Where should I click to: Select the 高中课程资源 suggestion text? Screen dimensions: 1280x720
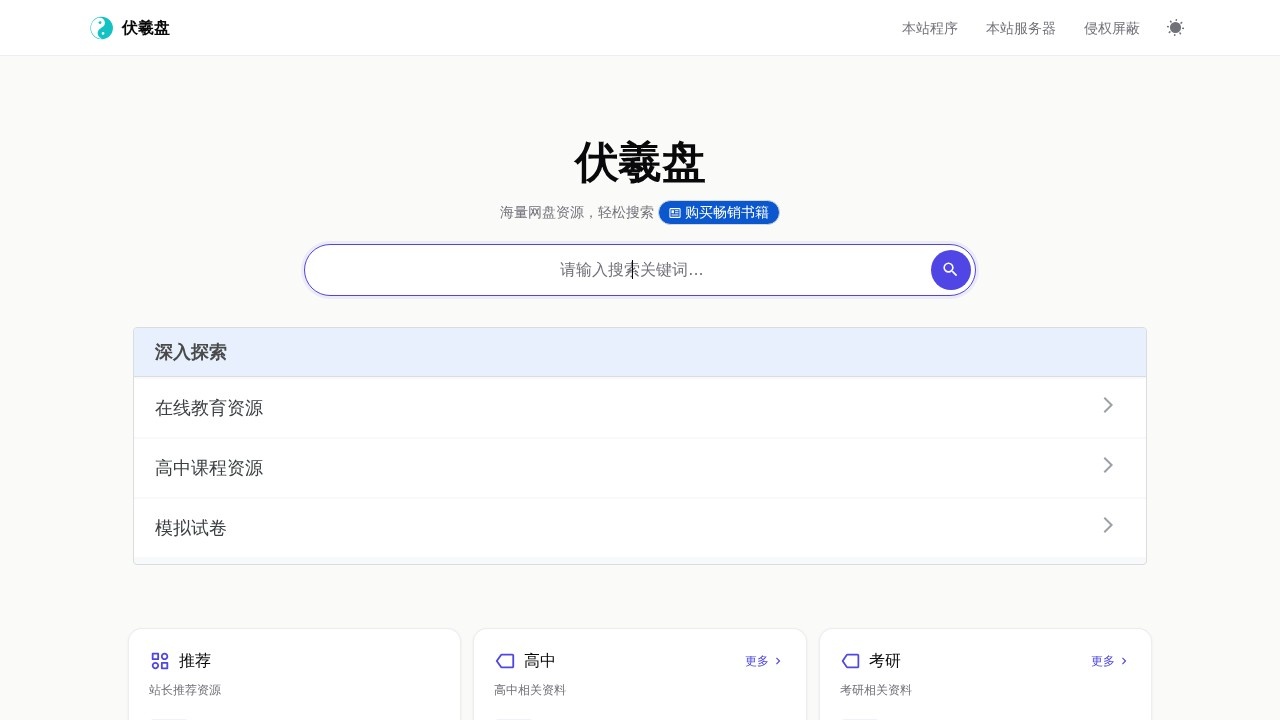[x=209, y=468]
